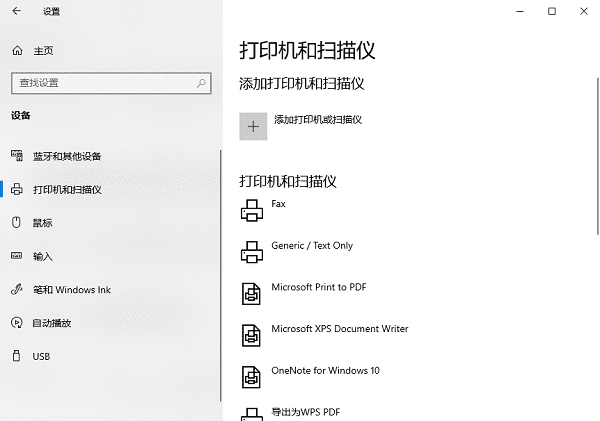Click the back arrow in Settings header
Image resolution: width=600 pixels, height=421 pixels.
[x=17, y=12]
